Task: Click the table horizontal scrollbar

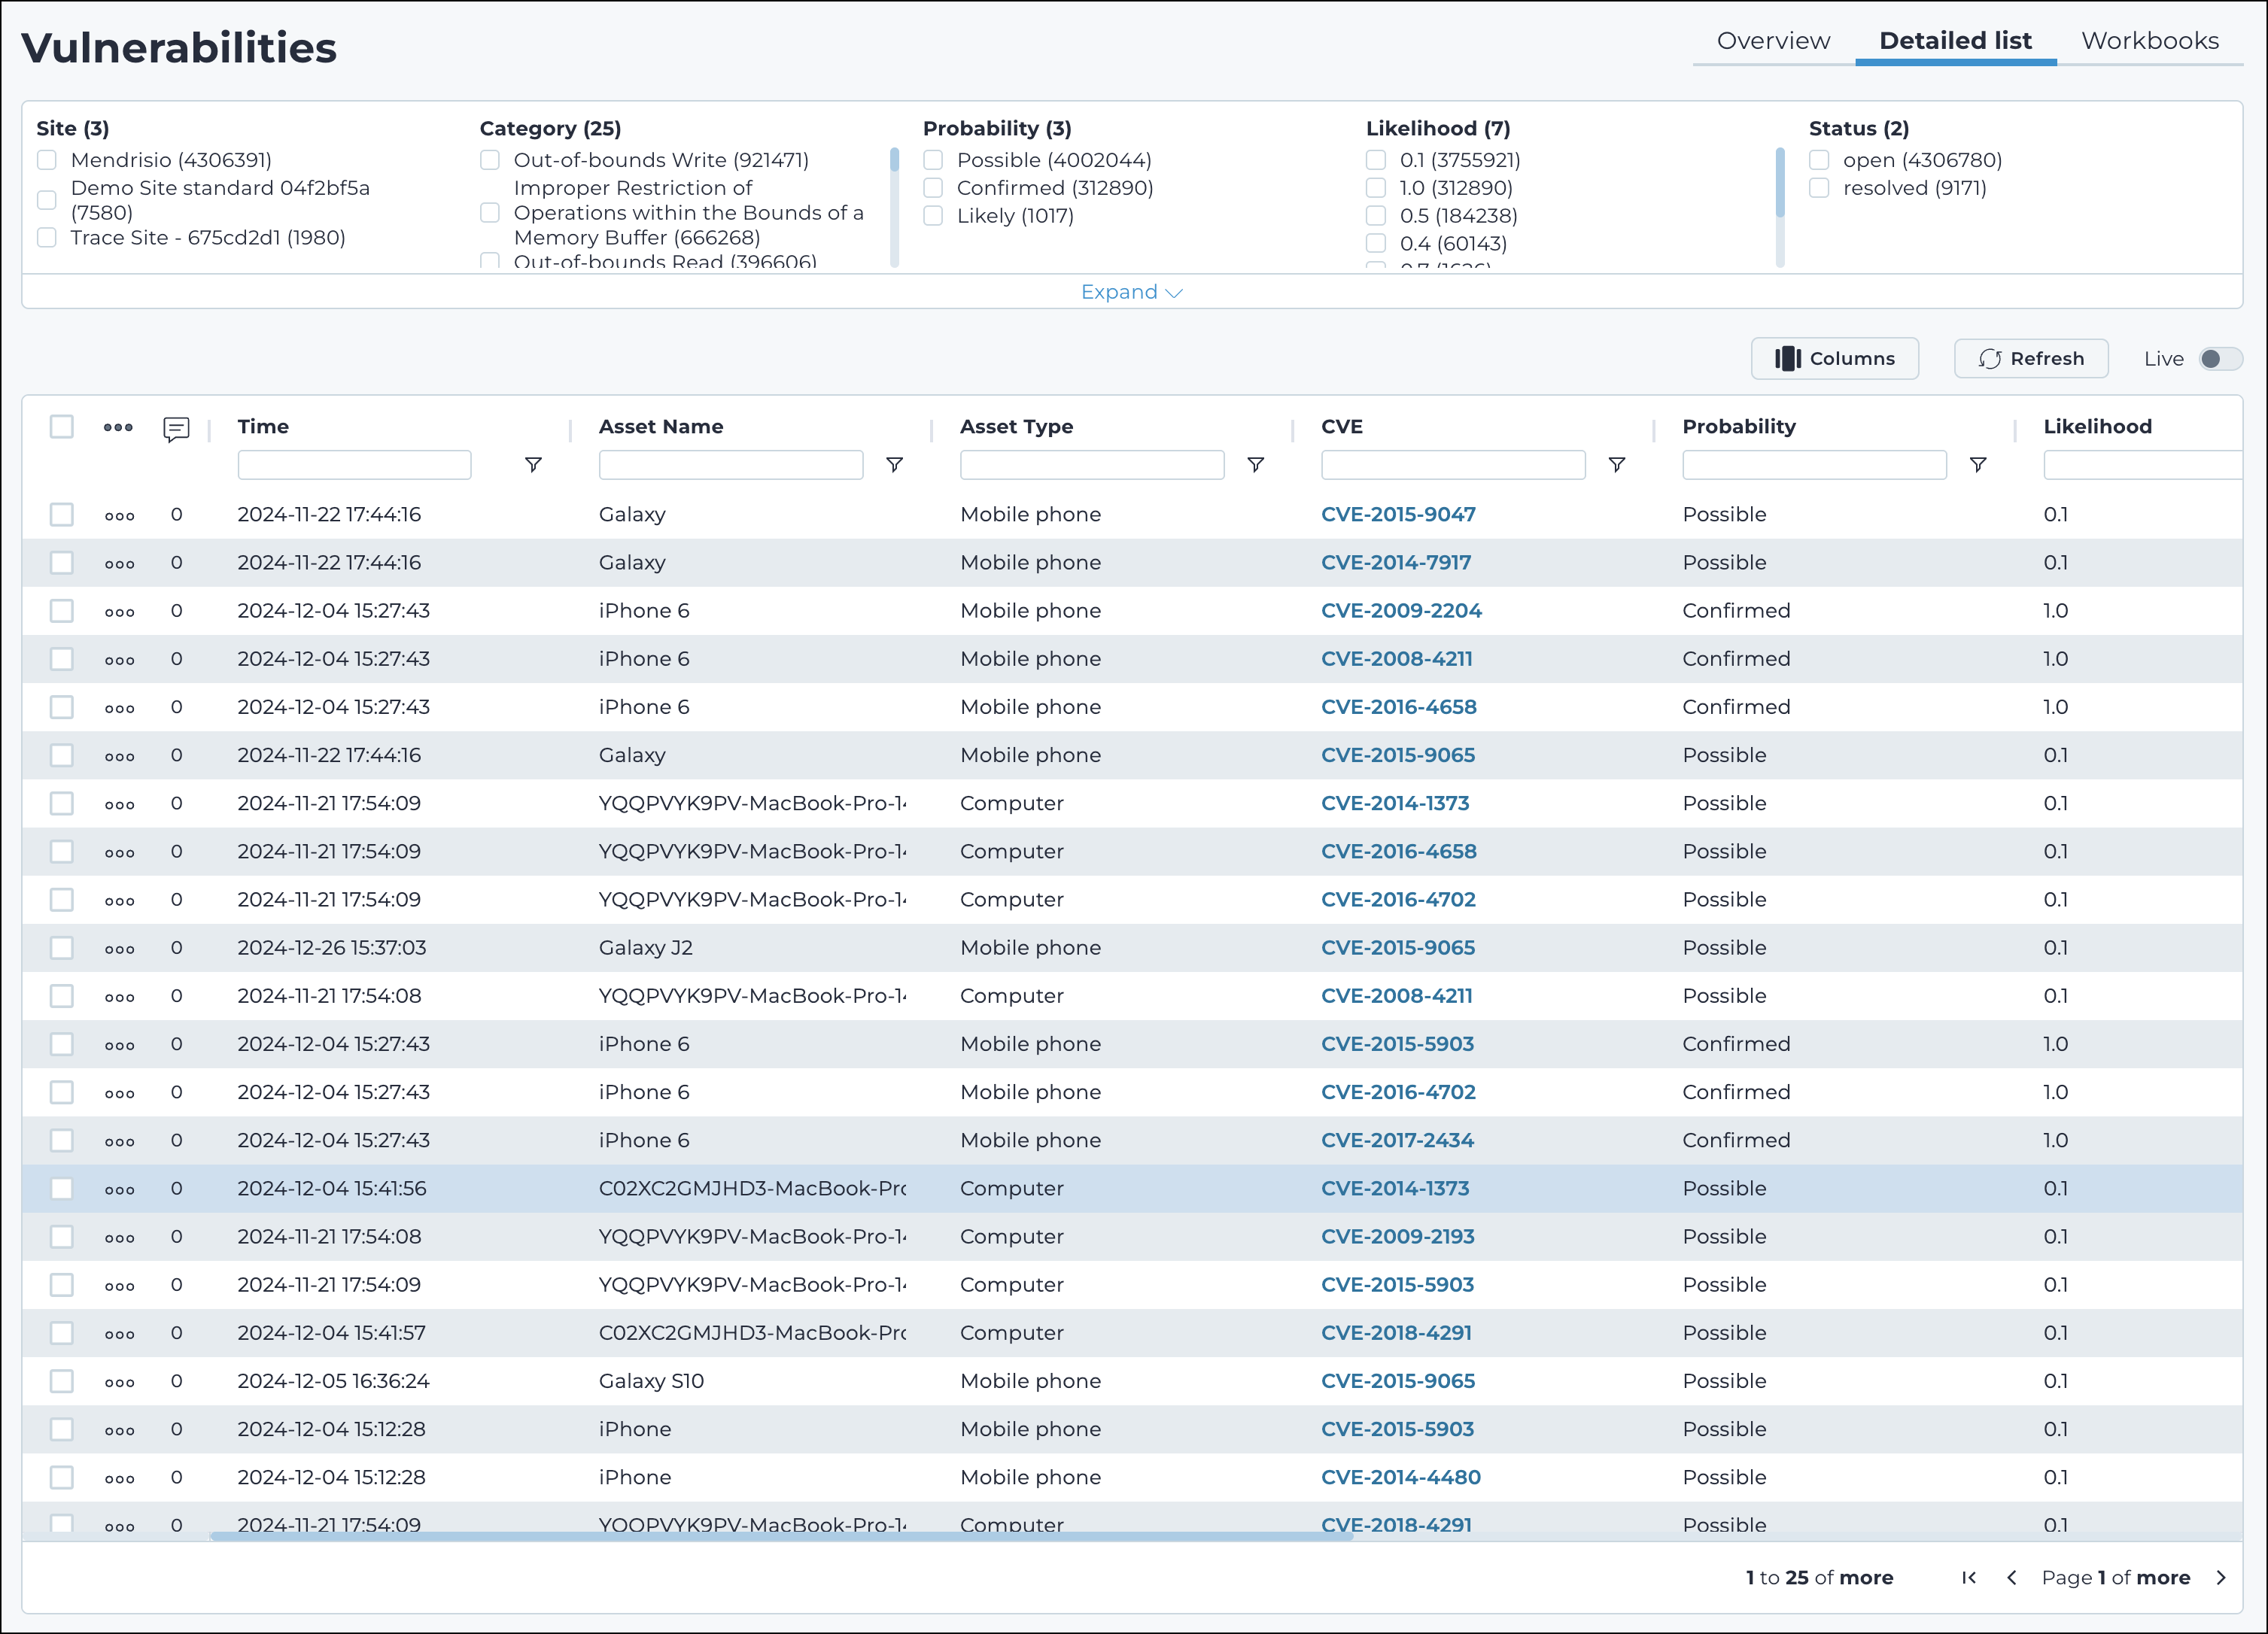Action: pos(780,1536)
